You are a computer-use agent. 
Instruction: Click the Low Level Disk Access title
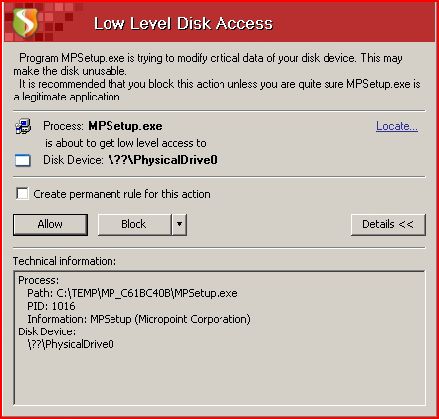click(x=183, y=23)
